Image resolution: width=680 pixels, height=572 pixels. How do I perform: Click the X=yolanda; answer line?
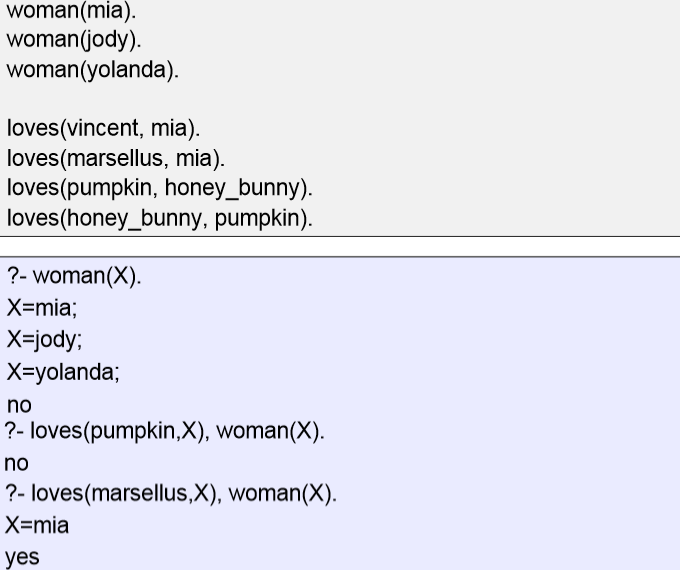pos(63,373)
